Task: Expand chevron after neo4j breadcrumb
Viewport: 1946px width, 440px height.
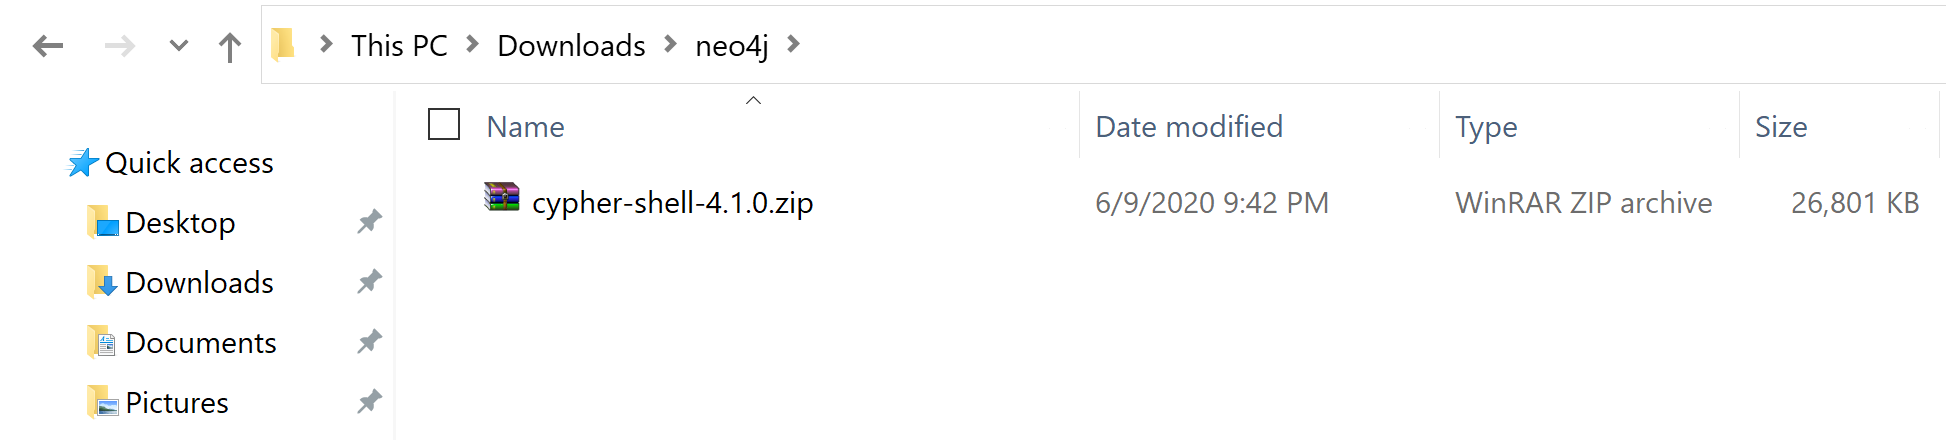Action: [793, 44]
